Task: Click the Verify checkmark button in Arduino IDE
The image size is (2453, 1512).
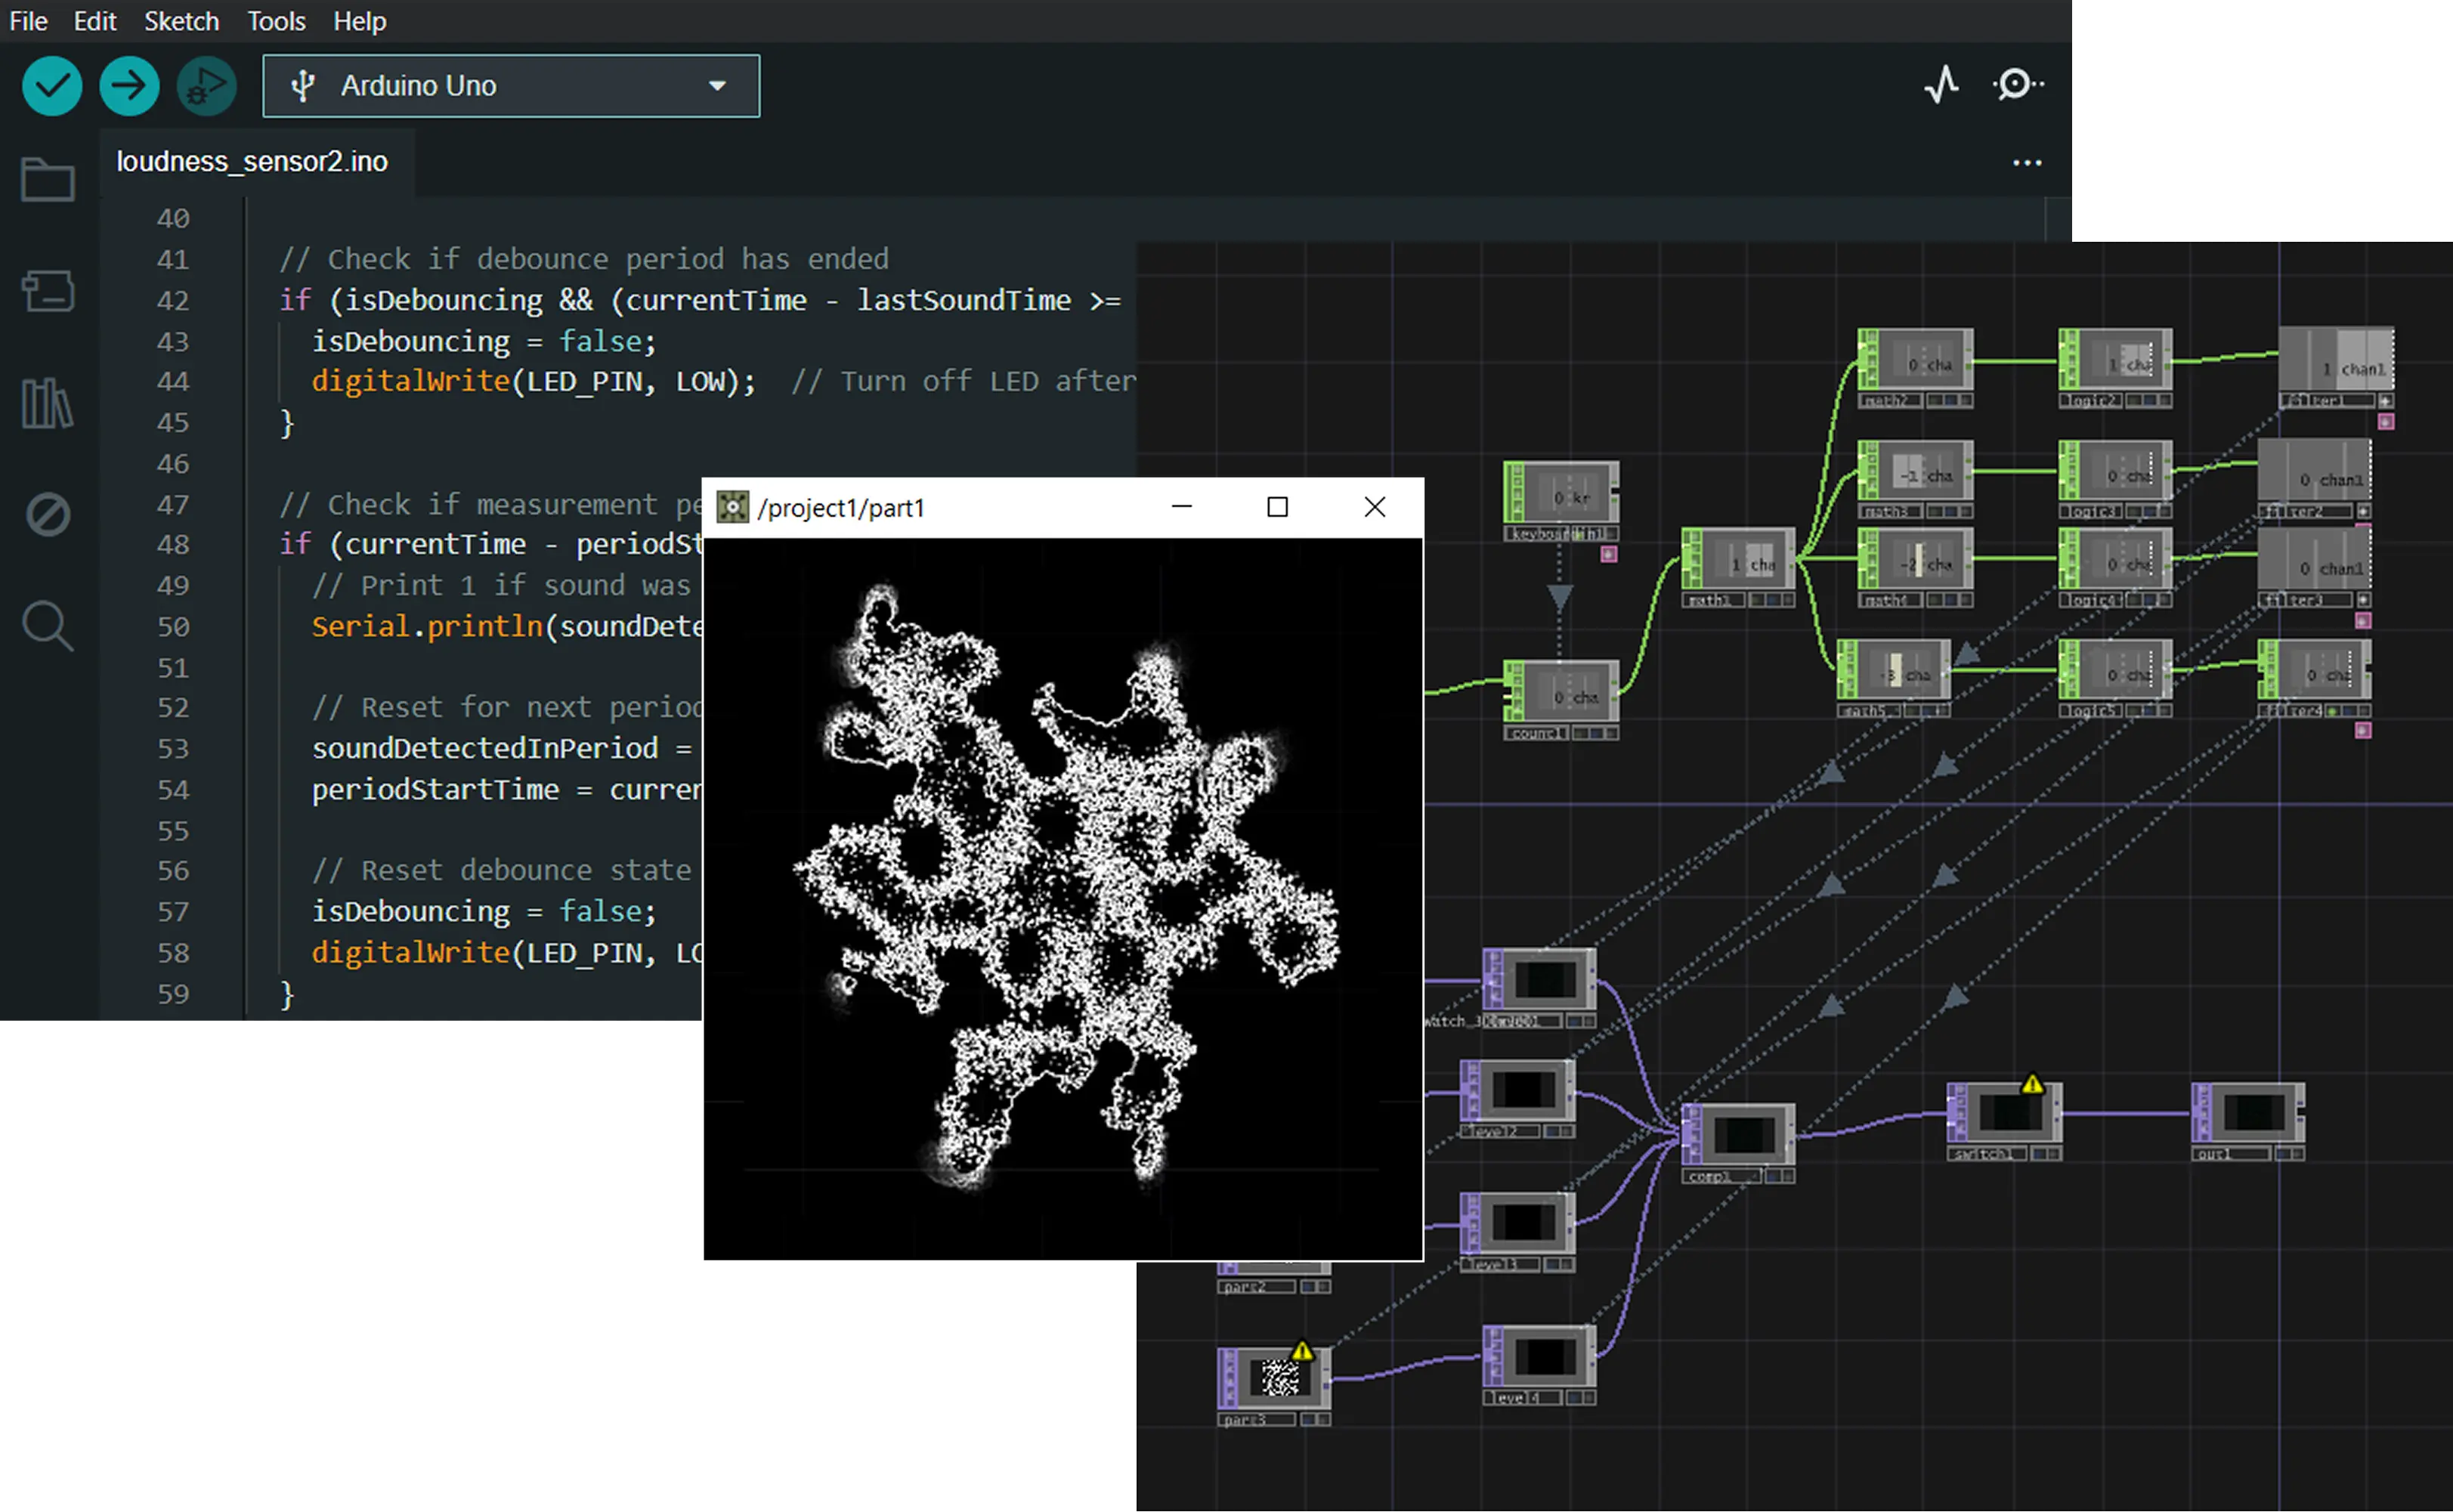Action: [x=52, y=86]
